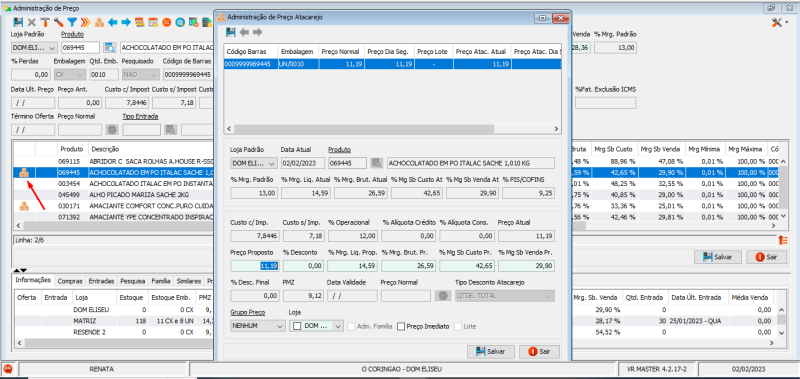Click Salvar in the Atacarejo dialog
This screenshot has height=379, width=800.
(x=490, y=351)
